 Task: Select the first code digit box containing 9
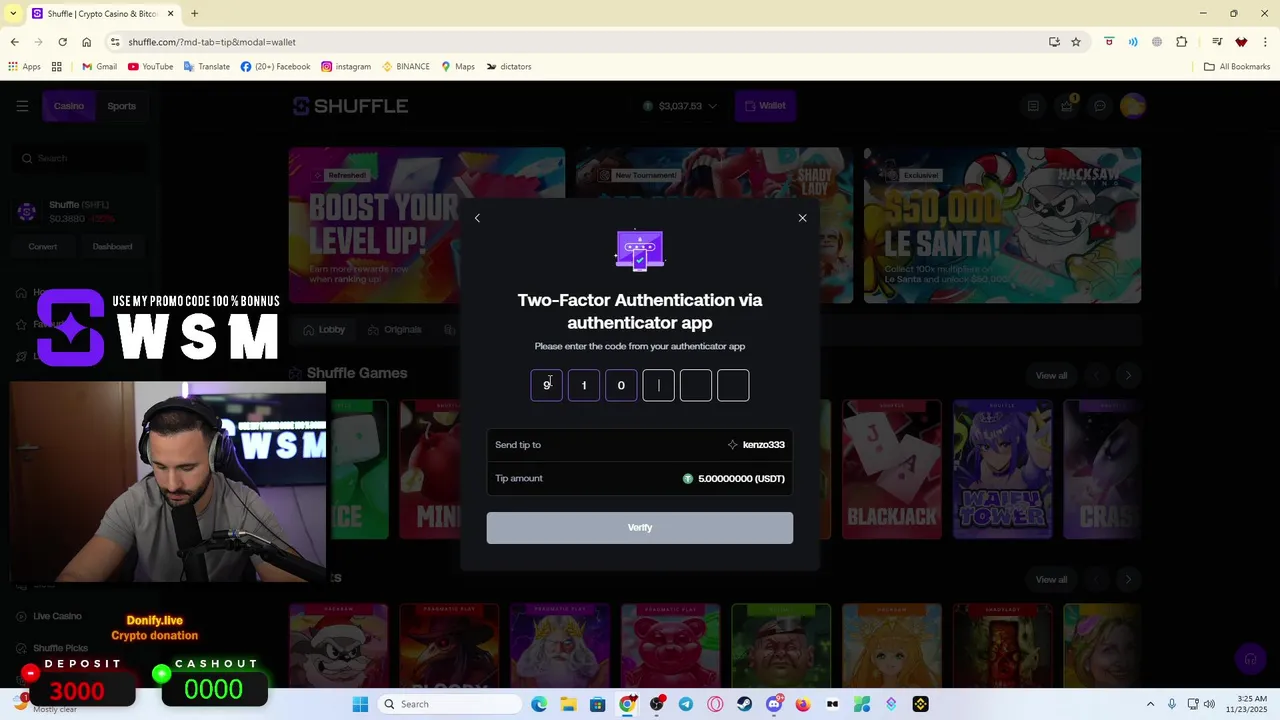(x=546, y=385)
